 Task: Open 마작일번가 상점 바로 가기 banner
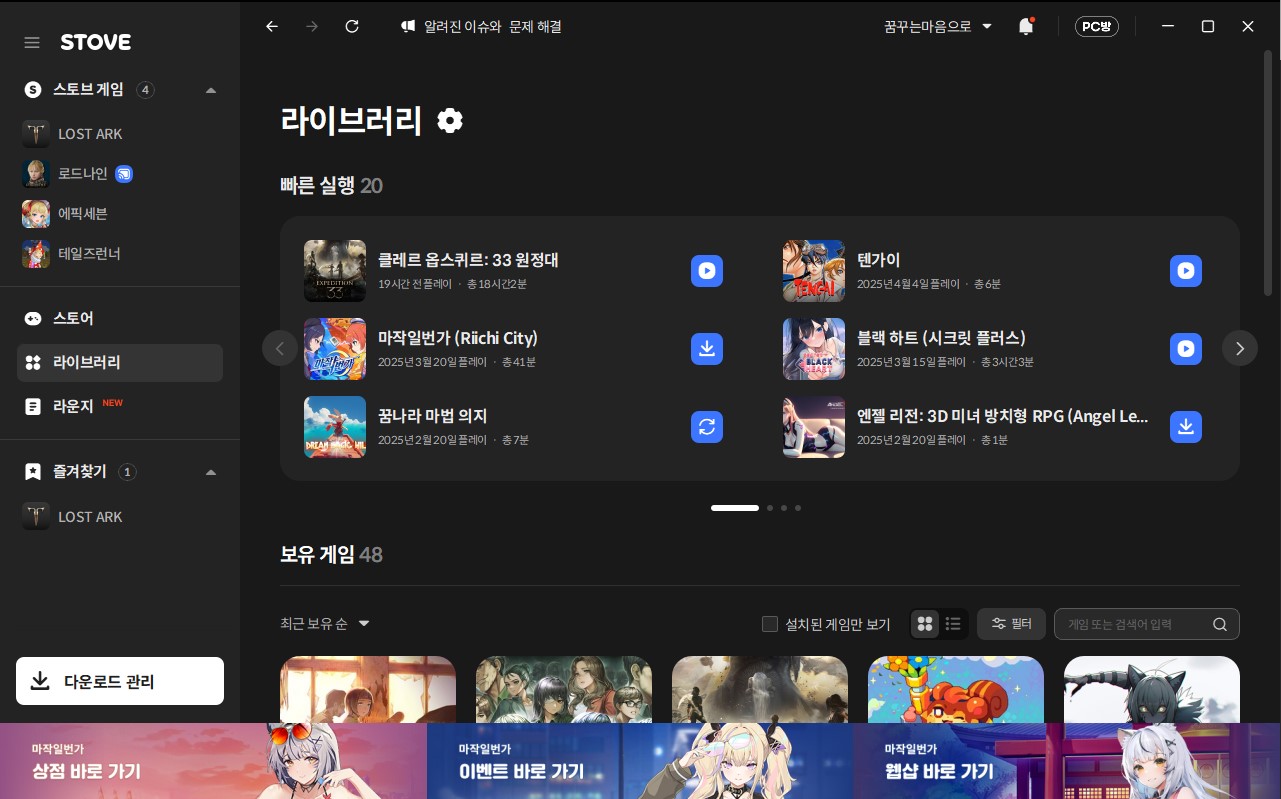coord(213,761)
